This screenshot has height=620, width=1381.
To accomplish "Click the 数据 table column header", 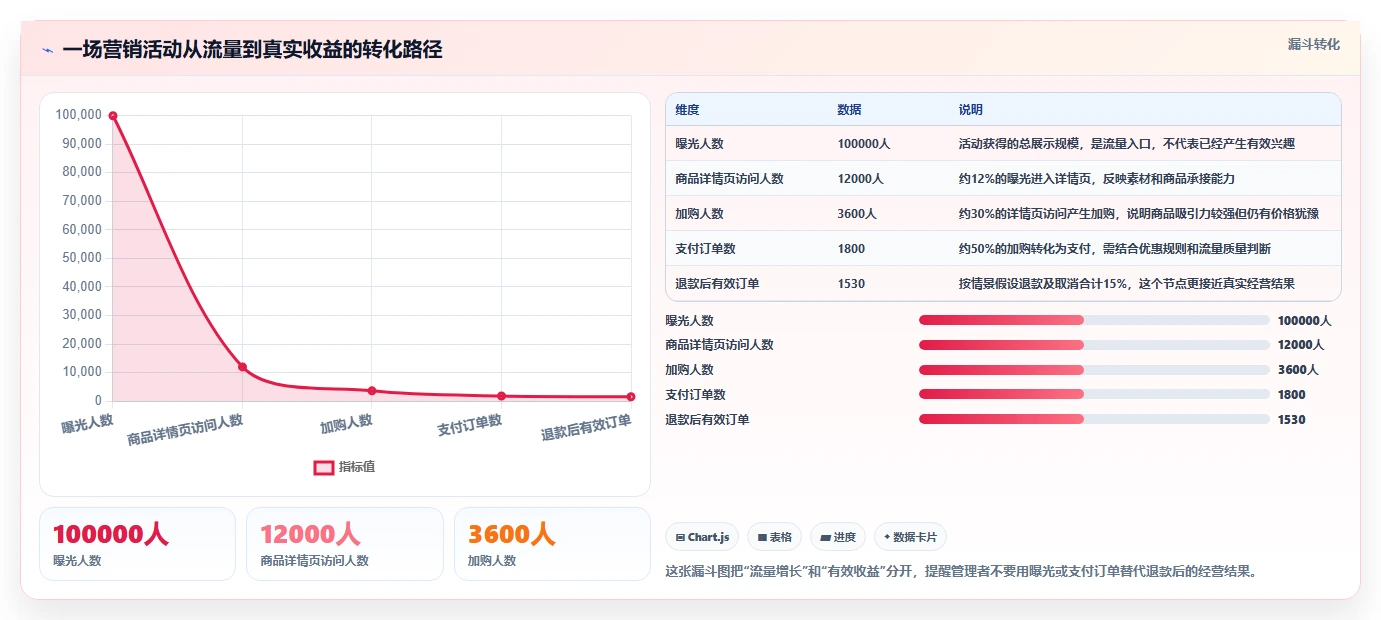I will tap(849, 109).
